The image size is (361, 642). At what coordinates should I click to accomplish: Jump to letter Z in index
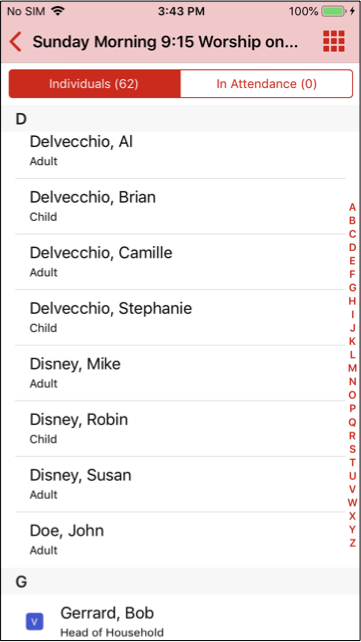tap(352, 543)
